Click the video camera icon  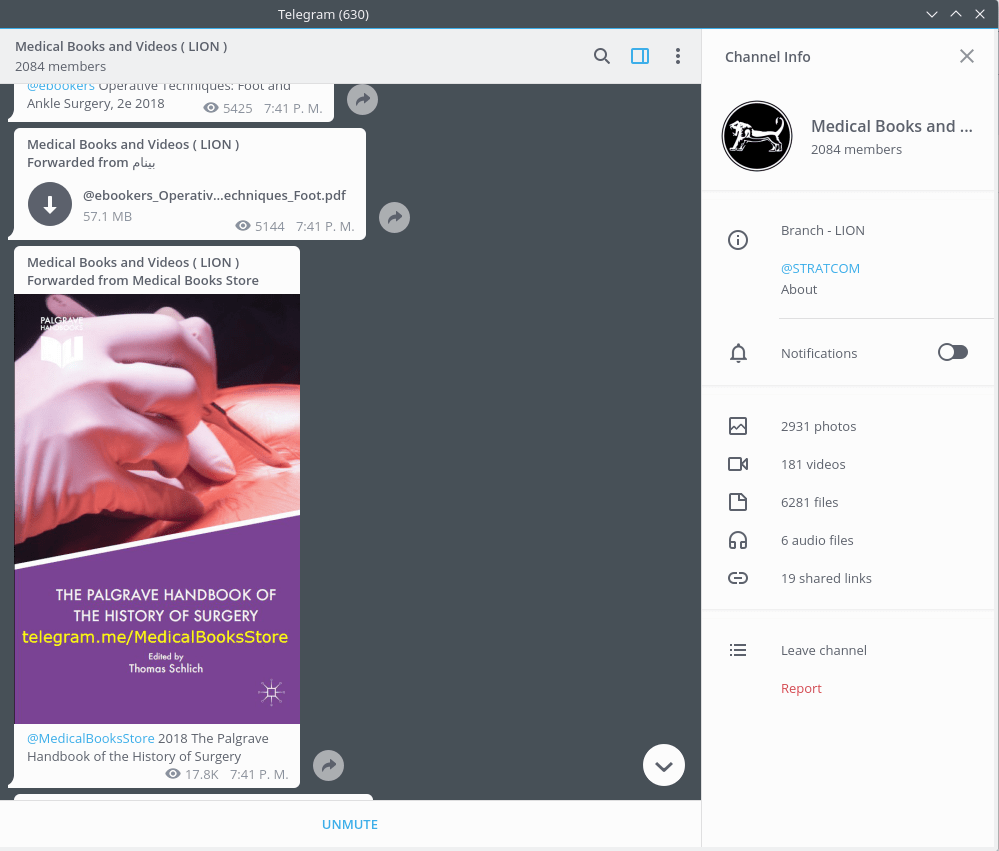[x=738, y=464]
